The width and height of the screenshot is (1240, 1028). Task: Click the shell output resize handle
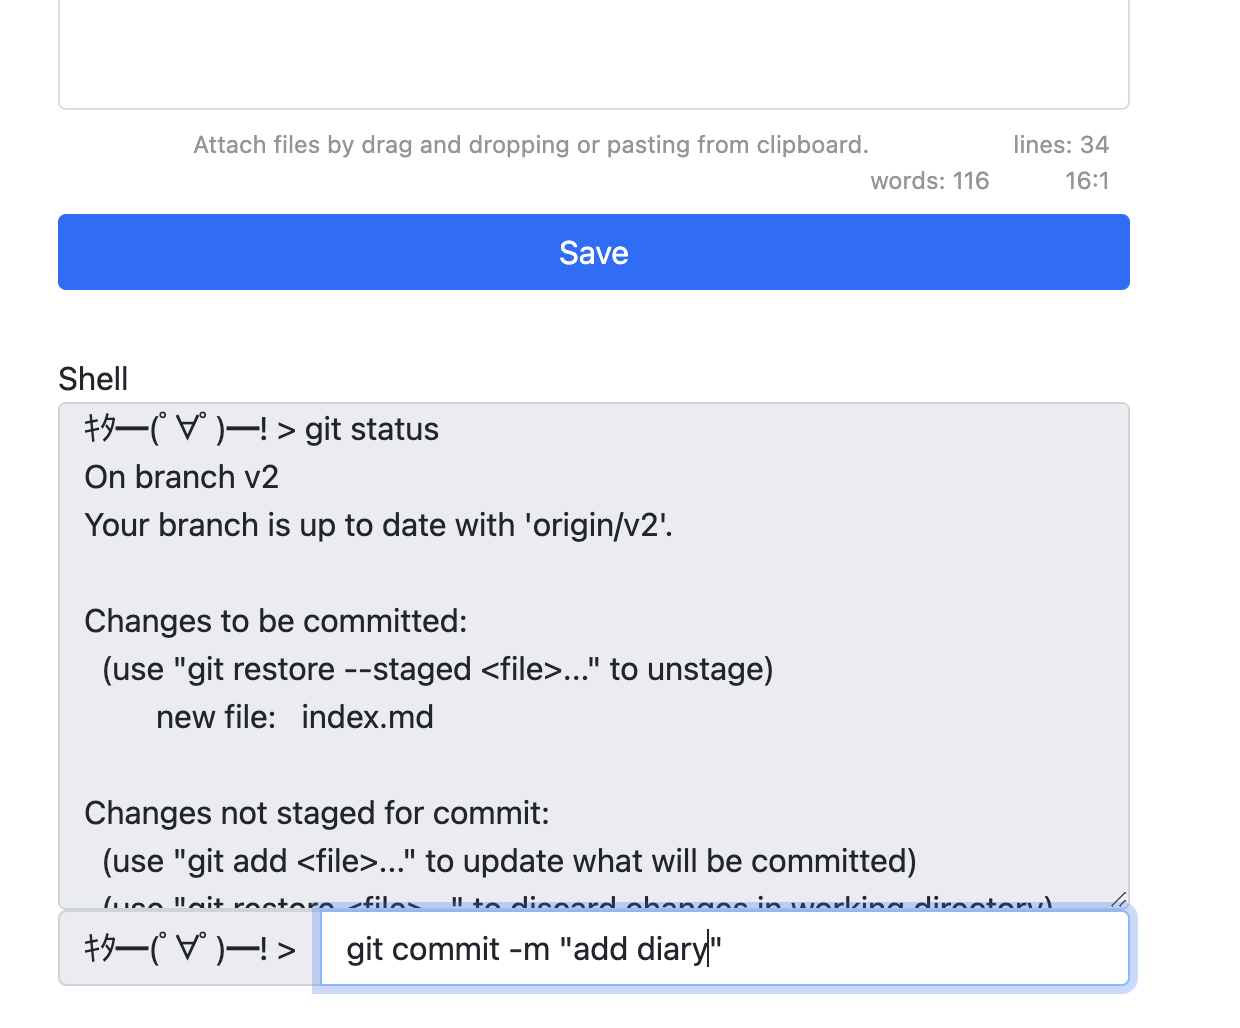click(x=1118, y=899)
